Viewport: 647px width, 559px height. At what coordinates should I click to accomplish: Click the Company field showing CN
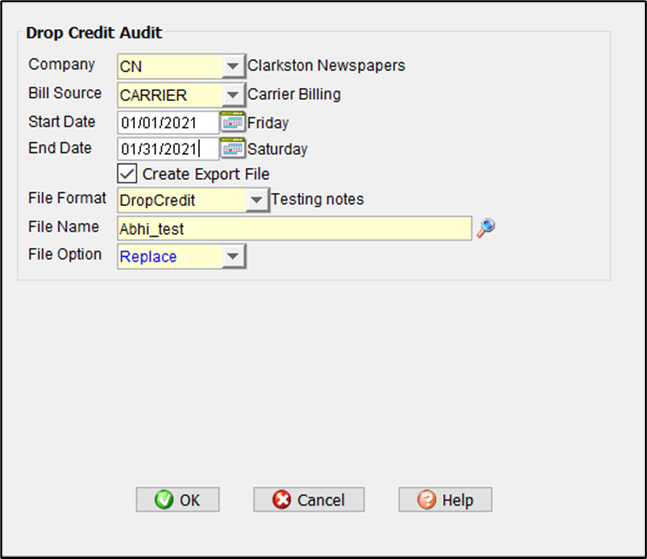[167, 67]
